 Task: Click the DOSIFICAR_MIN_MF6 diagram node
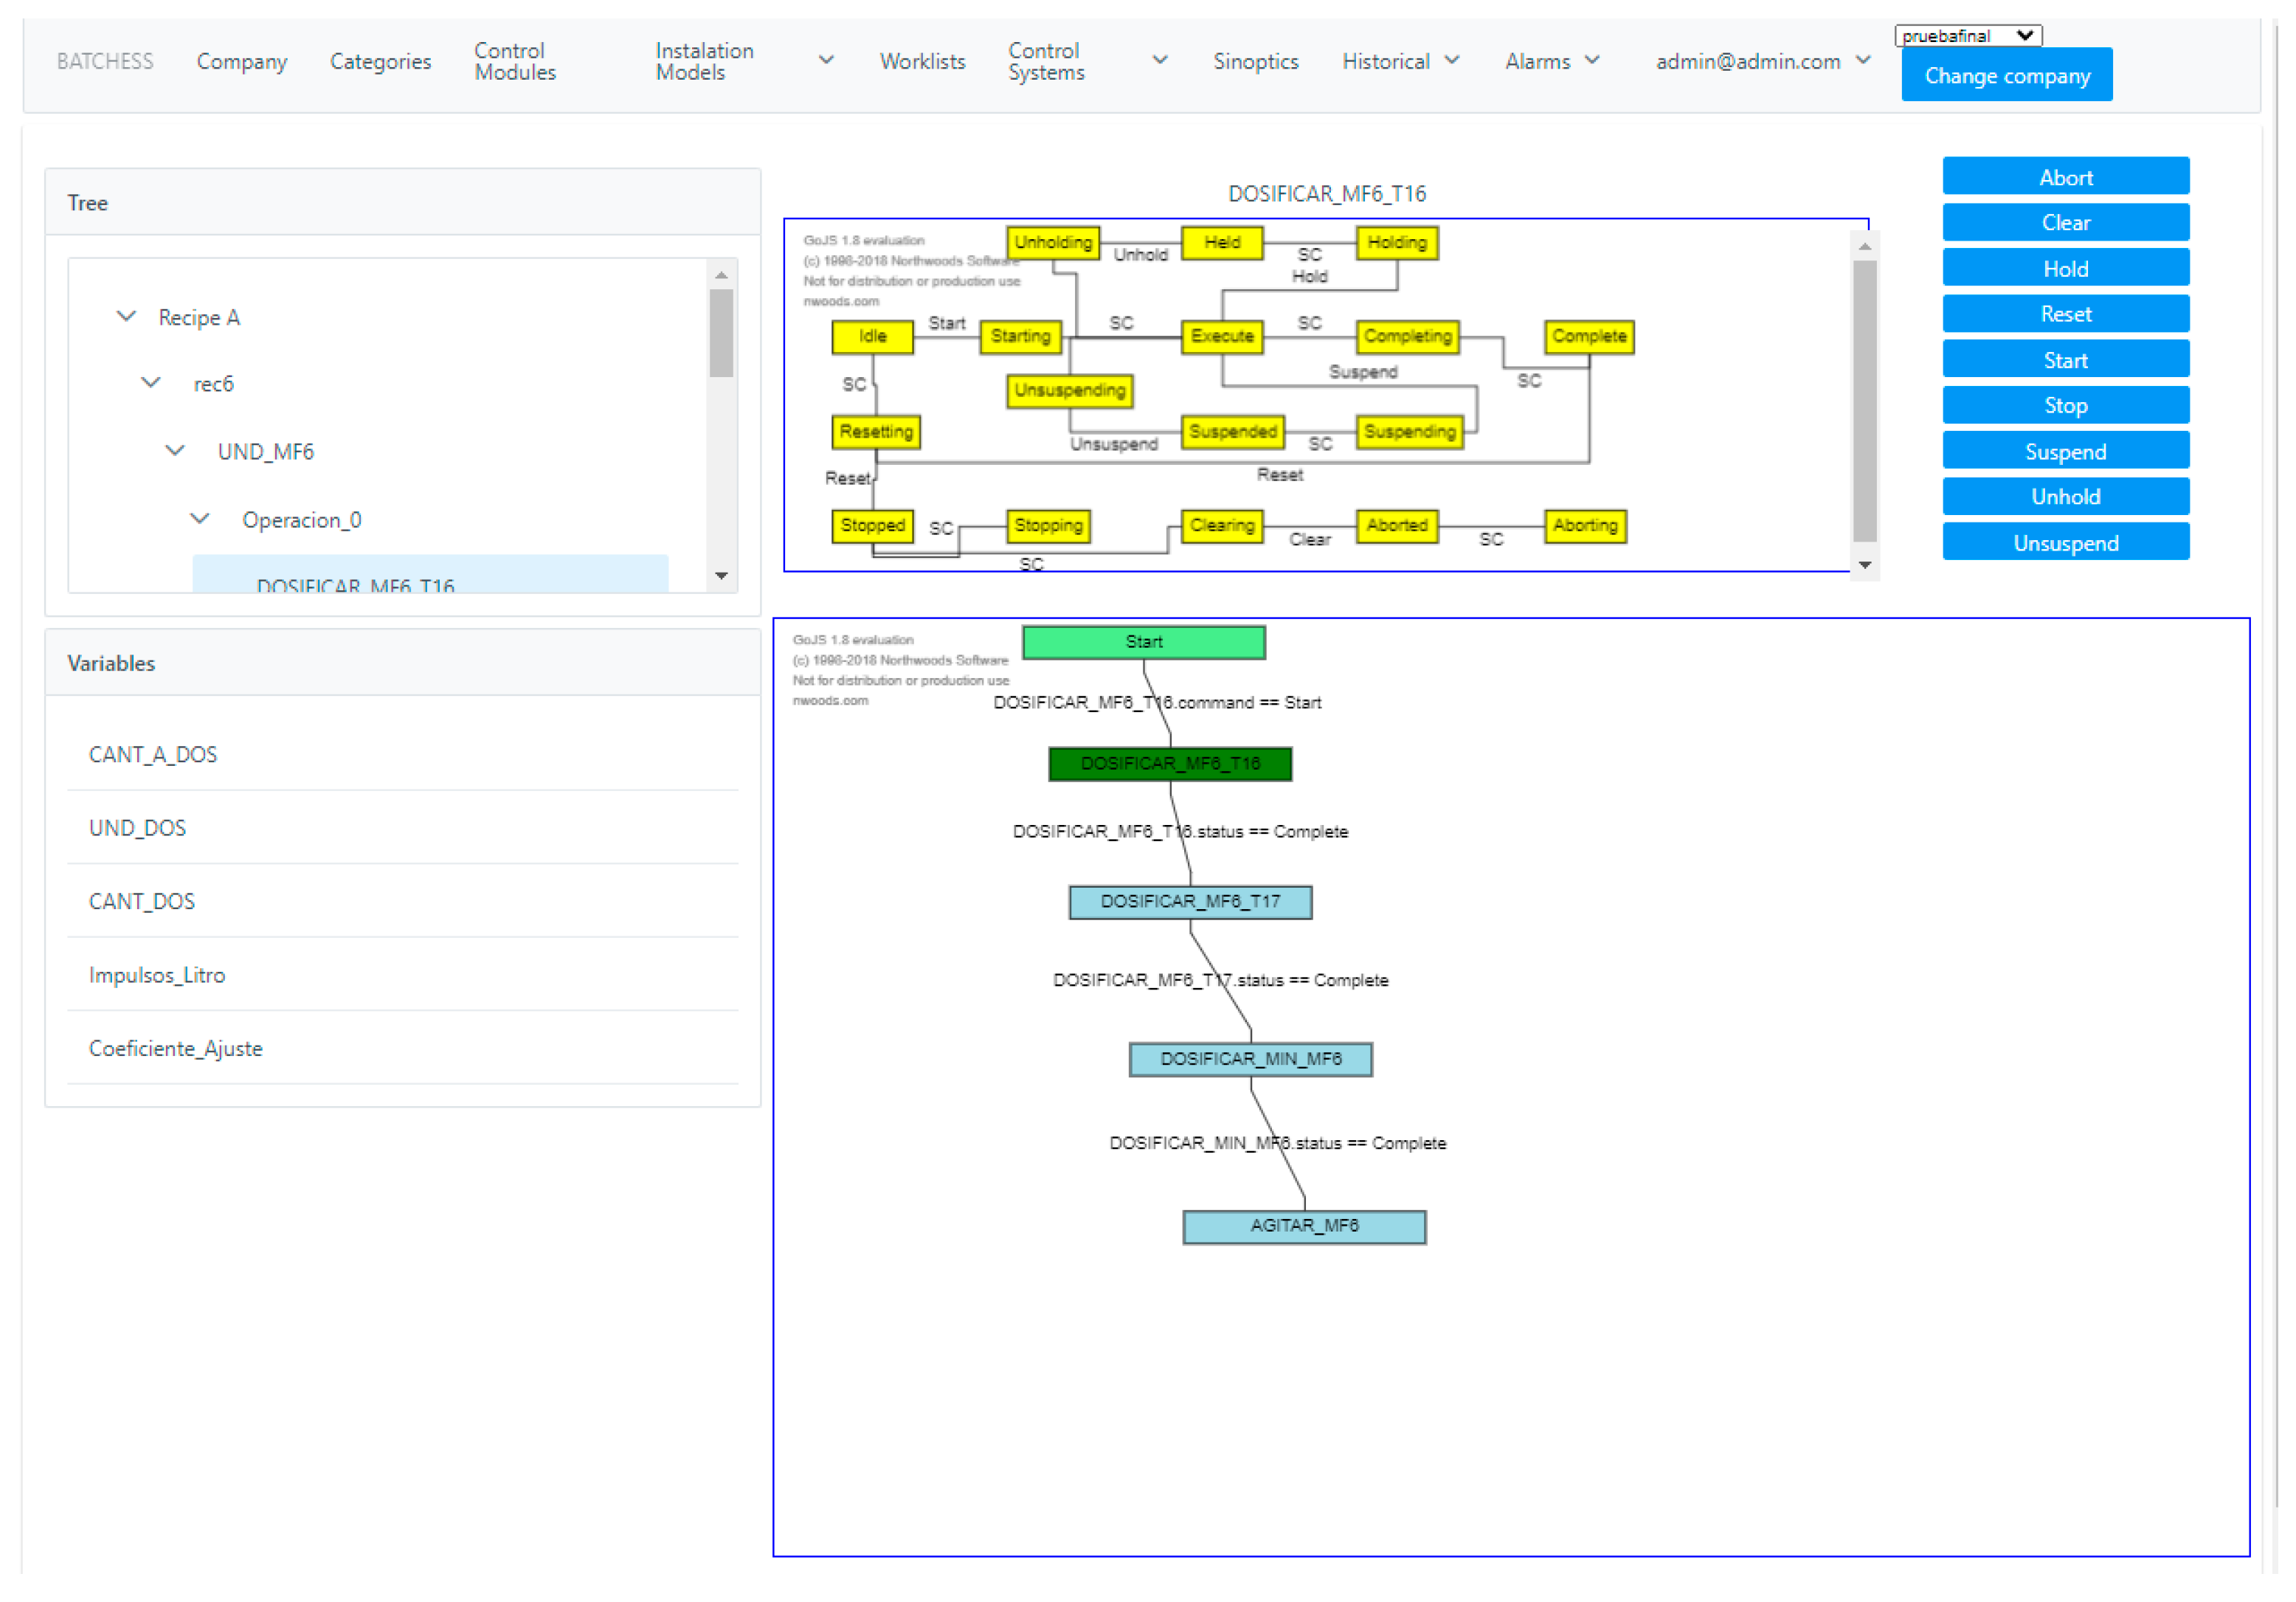(x=1250, y=1058)
